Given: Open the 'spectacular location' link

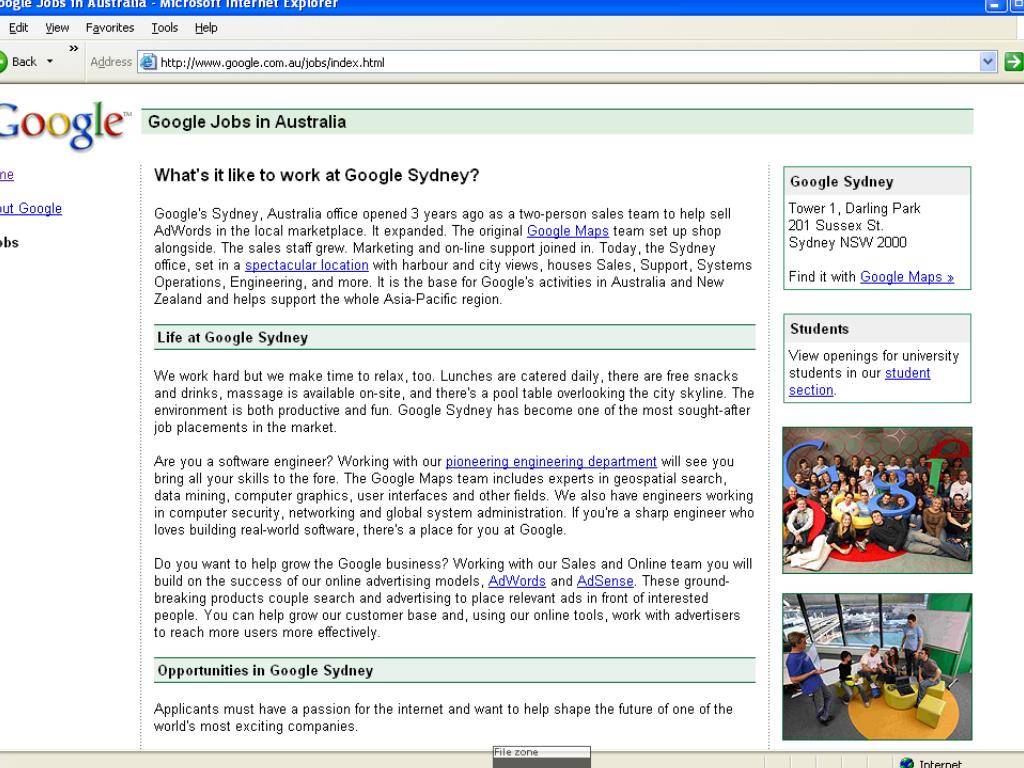Looking at the screenshot, I should 307,265.
